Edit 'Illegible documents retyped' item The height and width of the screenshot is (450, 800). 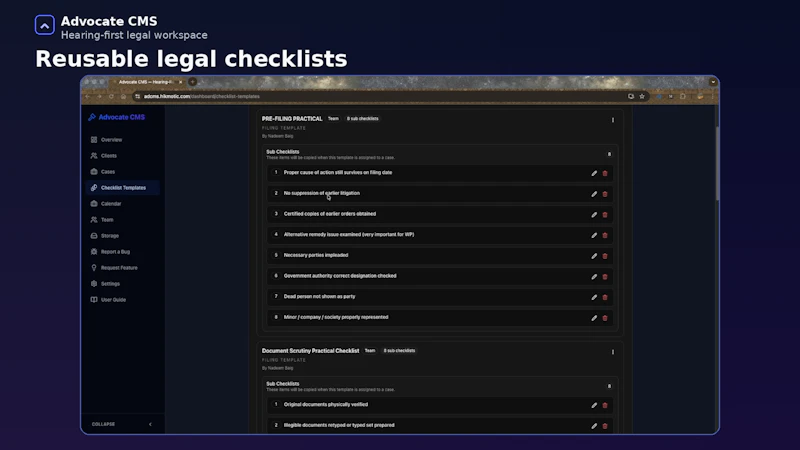[x=594, y=426]
